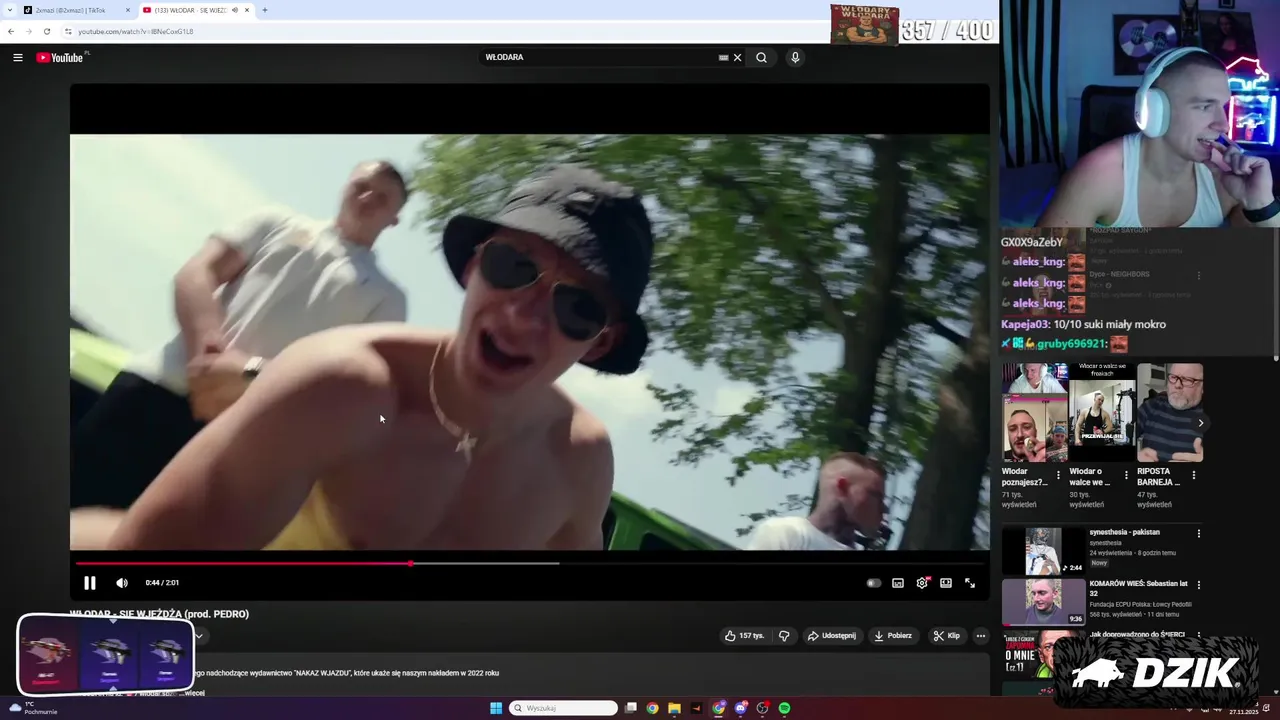Open Task View on the taskbar
Viewport: 1280px width, 720px height.
click(631, 708)
